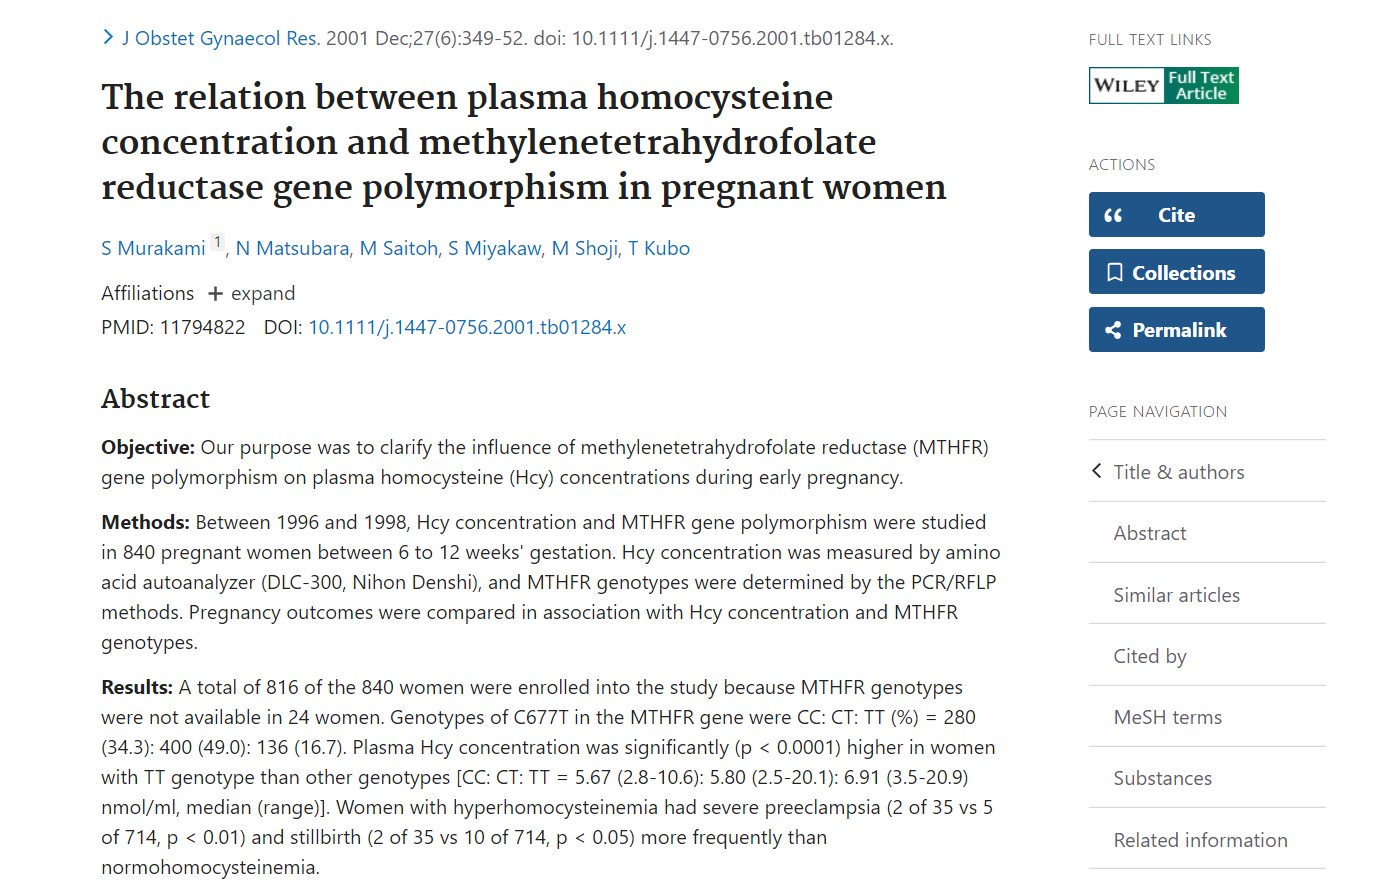Jump to Abstract in page navigation
Viewport: 1390px width, 887px height.
coord(1150,533)
